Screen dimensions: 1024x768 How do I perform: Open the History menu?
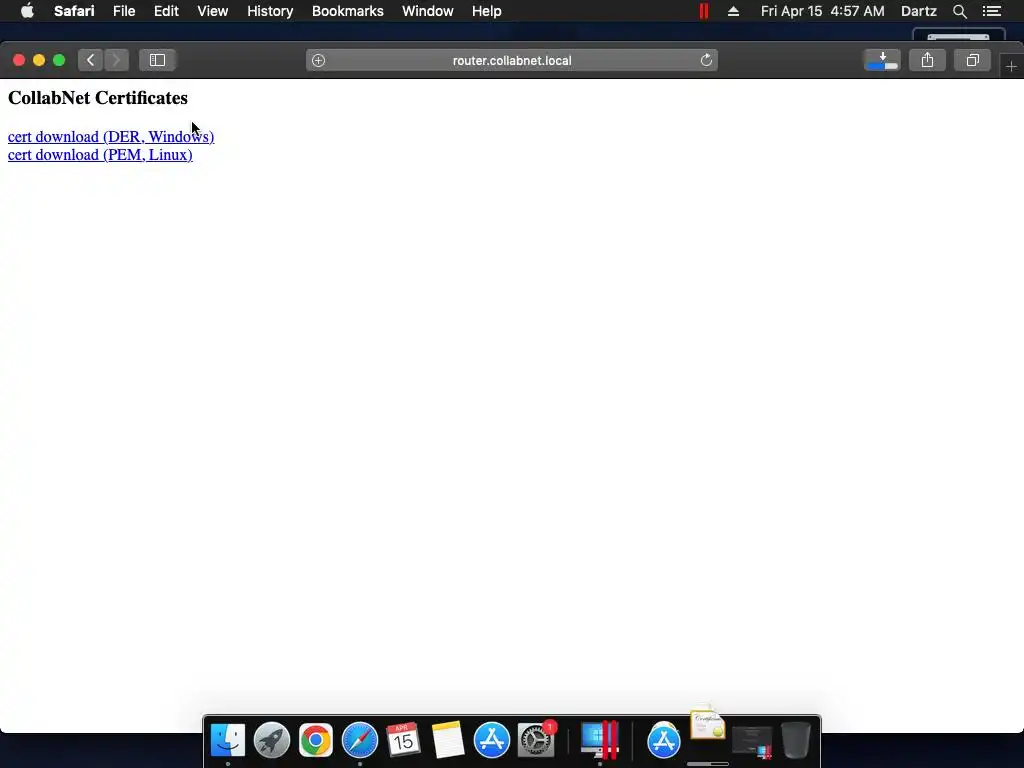click(x=270, y=11)
